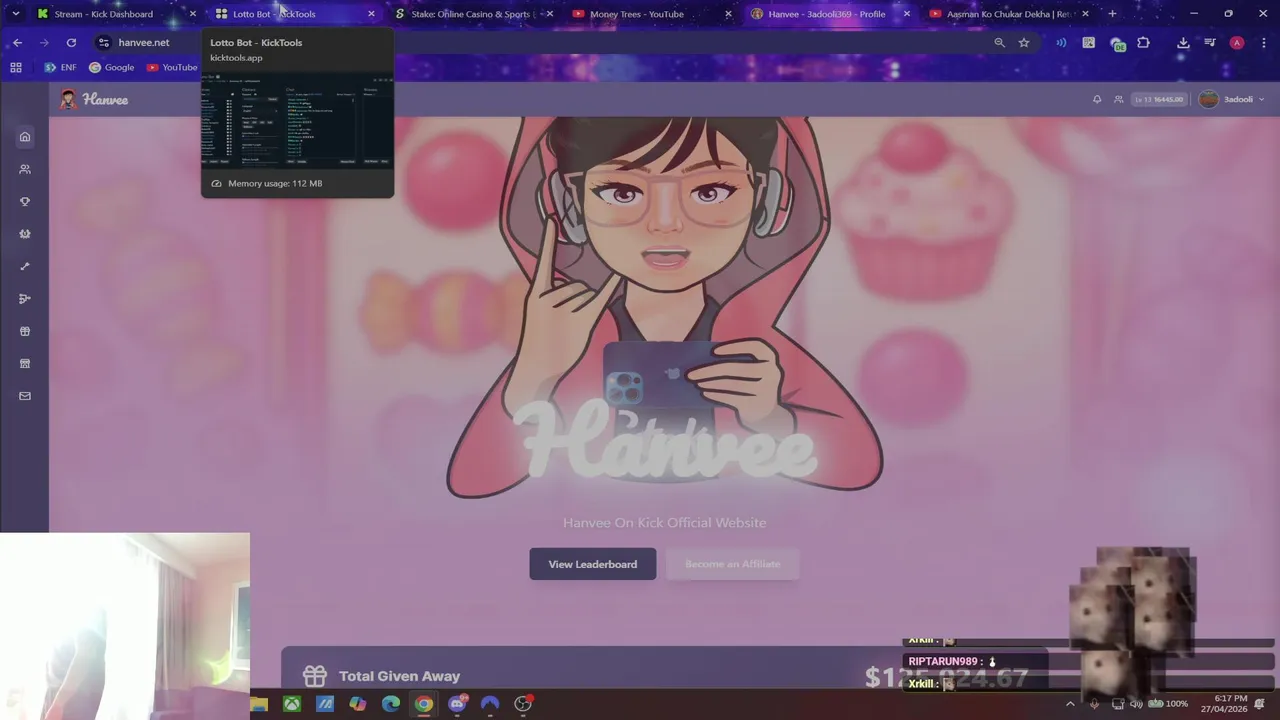
Task: Open the Home icon in Hanvee sidebar
Action: pyautogui.click(x=25, y=137)
